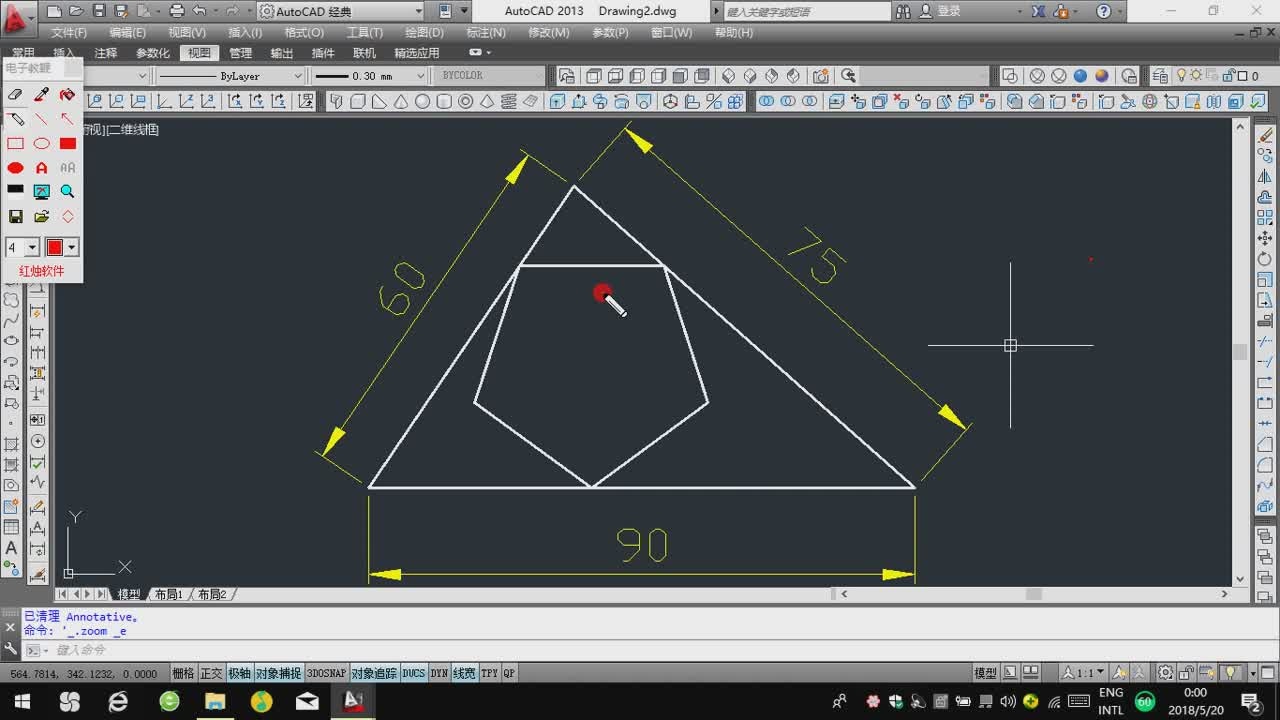Image resolution: width=1280 pixels, height=720 pixels.
Task: Click the magnifier icon in floating palette
Action: (68, 192)
